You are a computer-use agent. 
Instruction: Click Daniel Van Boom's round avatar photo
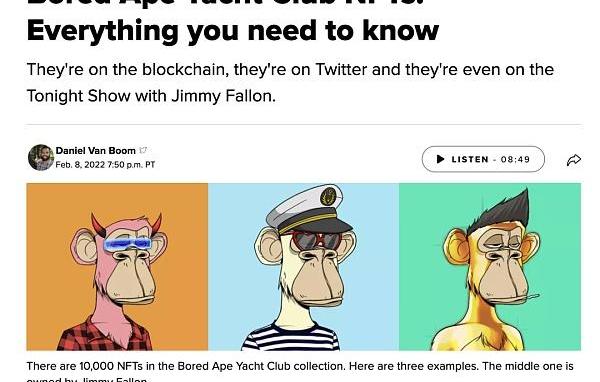coord(40,157)
